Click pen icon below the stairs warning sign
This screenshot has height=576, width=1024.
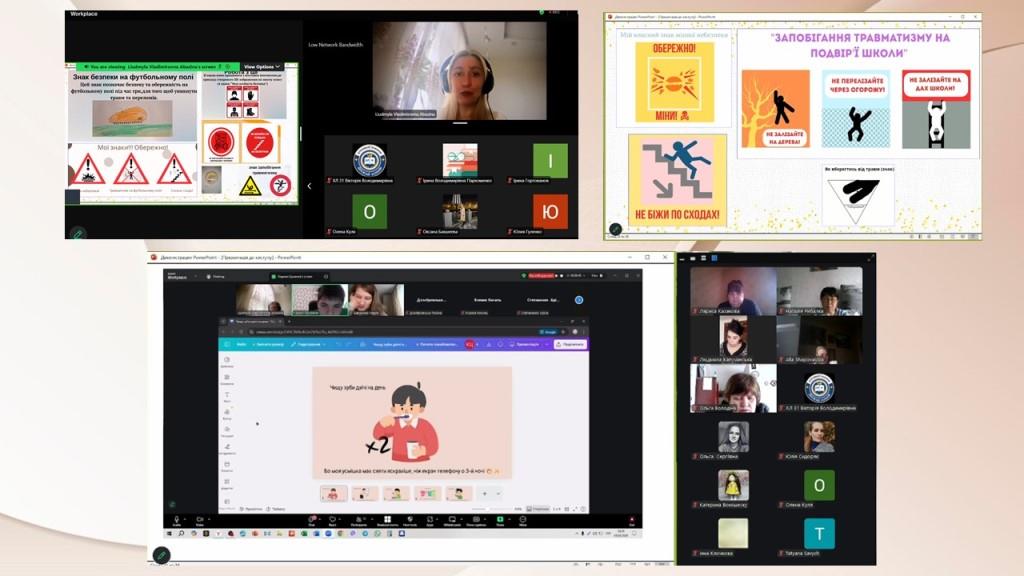pyautogui.click(x=616, y=230)
